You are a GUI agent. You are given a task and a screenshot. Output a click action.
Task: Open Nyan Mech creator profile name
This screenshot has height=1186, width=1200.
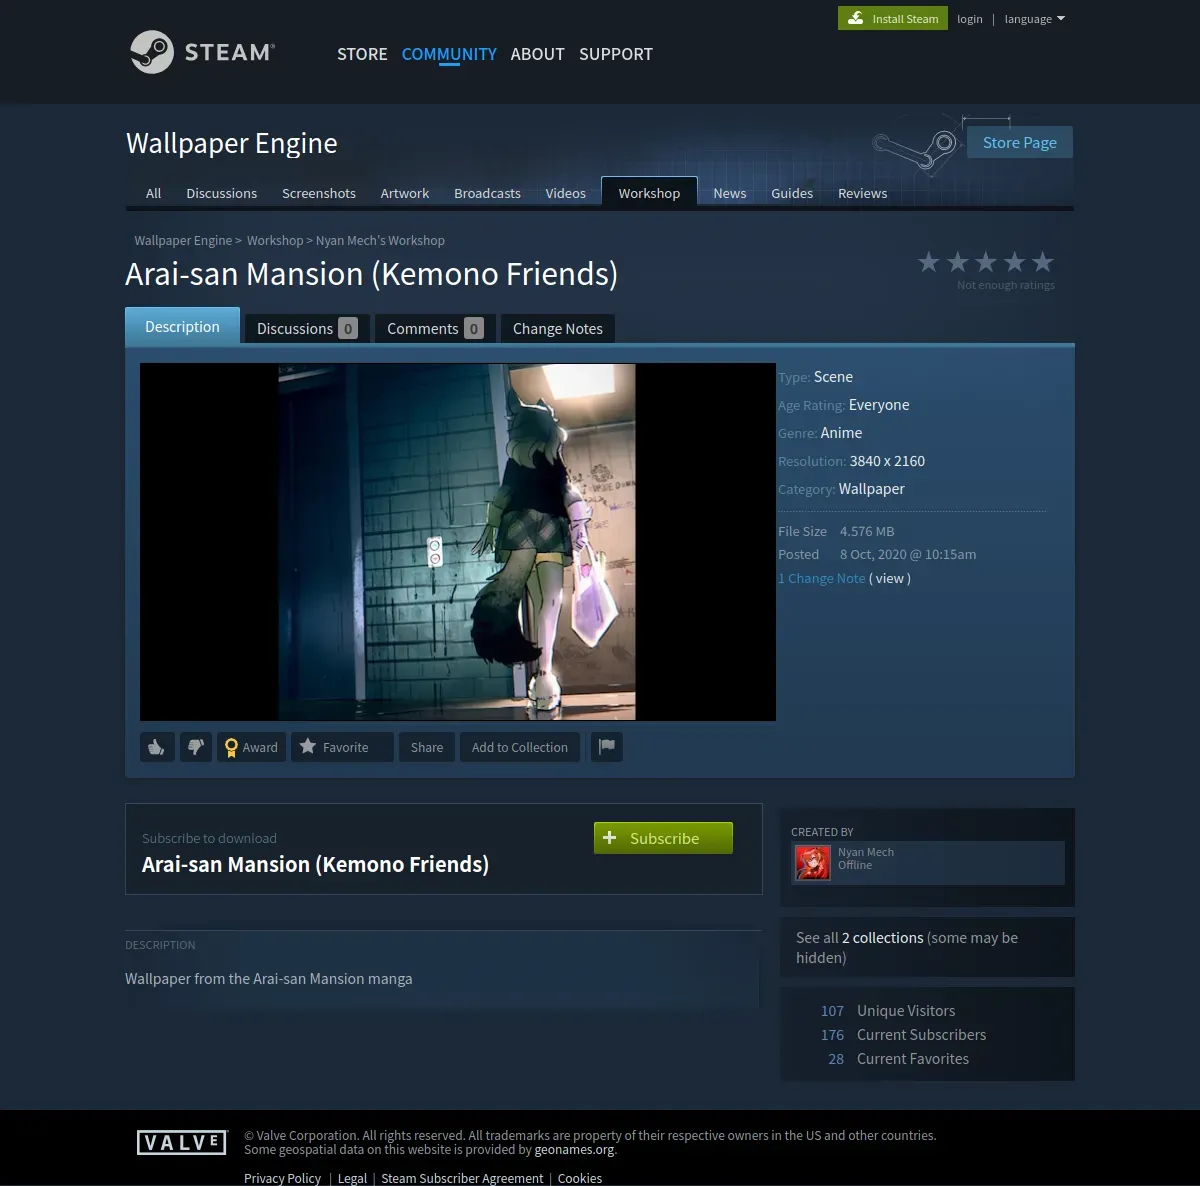(866, 852)
